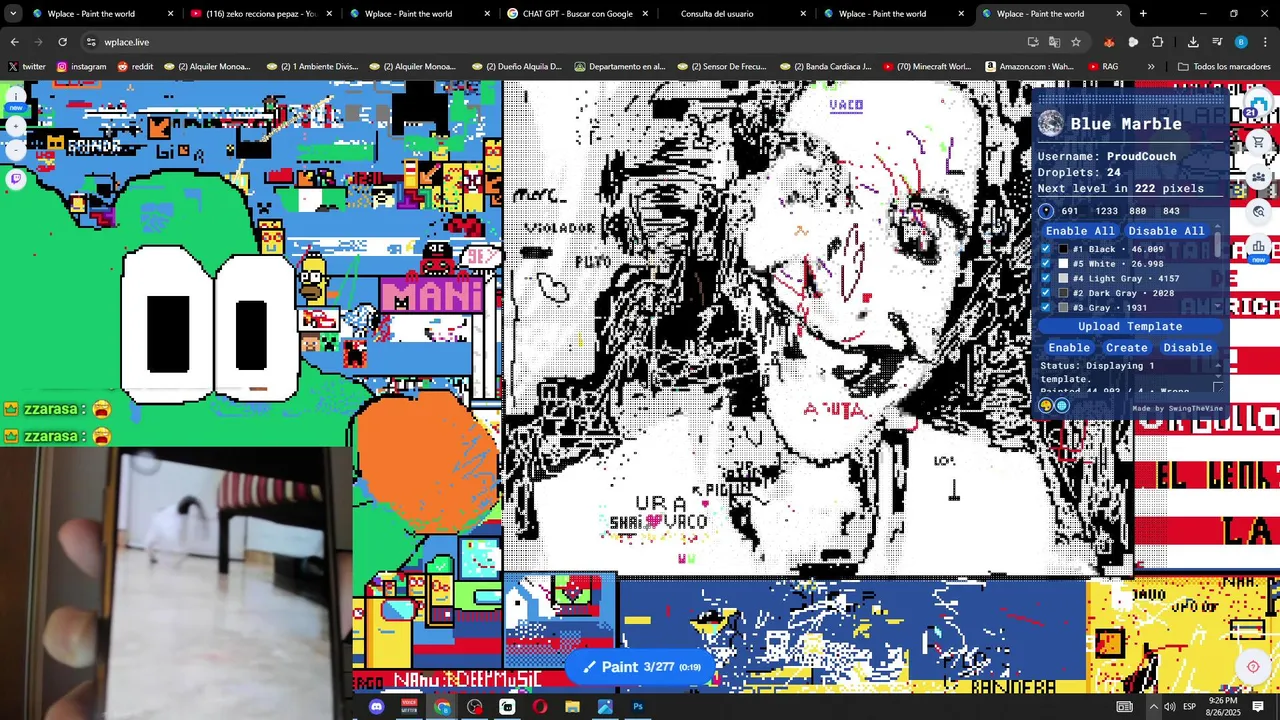This screenshot has height=720, width=1280.
Task: Toggle the #3 Gray color checkbox
Action: [x=1046, y=308]
